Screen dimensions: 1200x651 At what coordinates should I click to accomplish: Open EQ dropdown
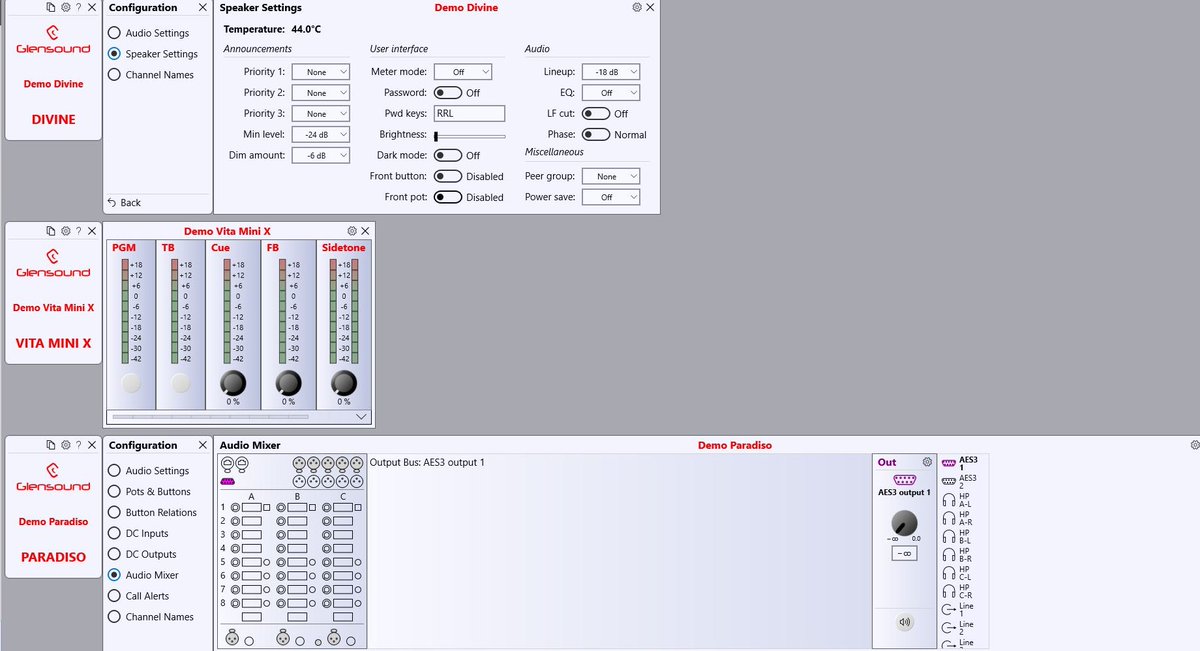(611, 93)
